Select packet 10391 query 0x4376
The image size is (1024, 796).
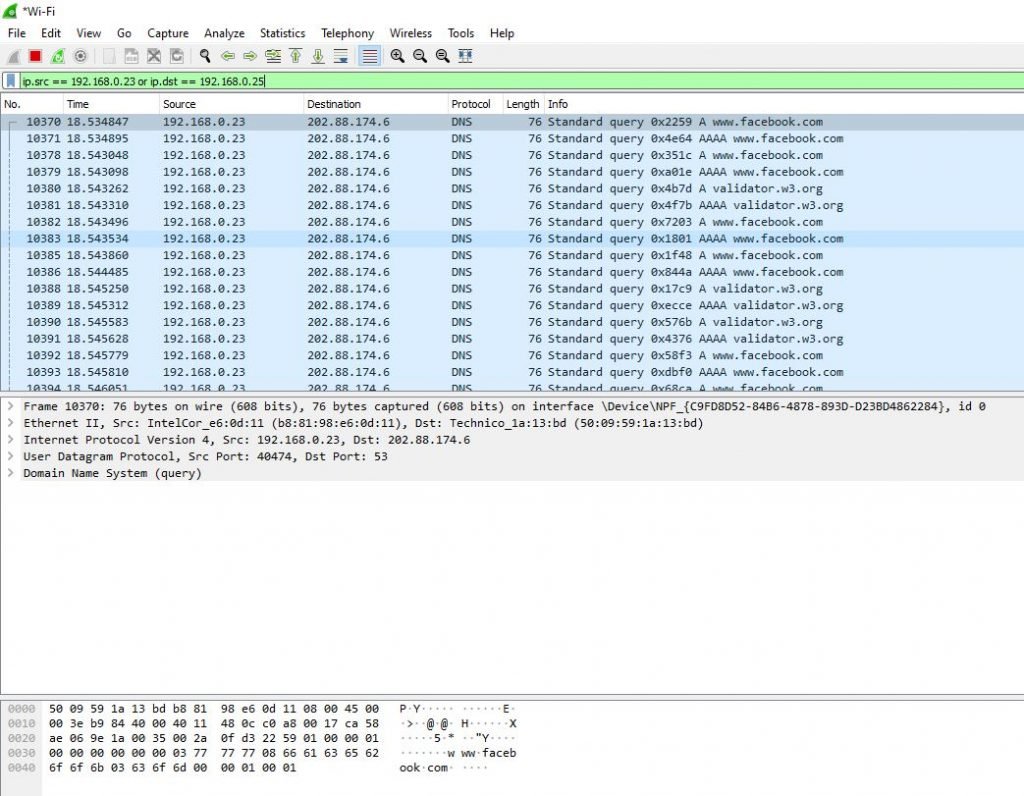click(512, 339)
